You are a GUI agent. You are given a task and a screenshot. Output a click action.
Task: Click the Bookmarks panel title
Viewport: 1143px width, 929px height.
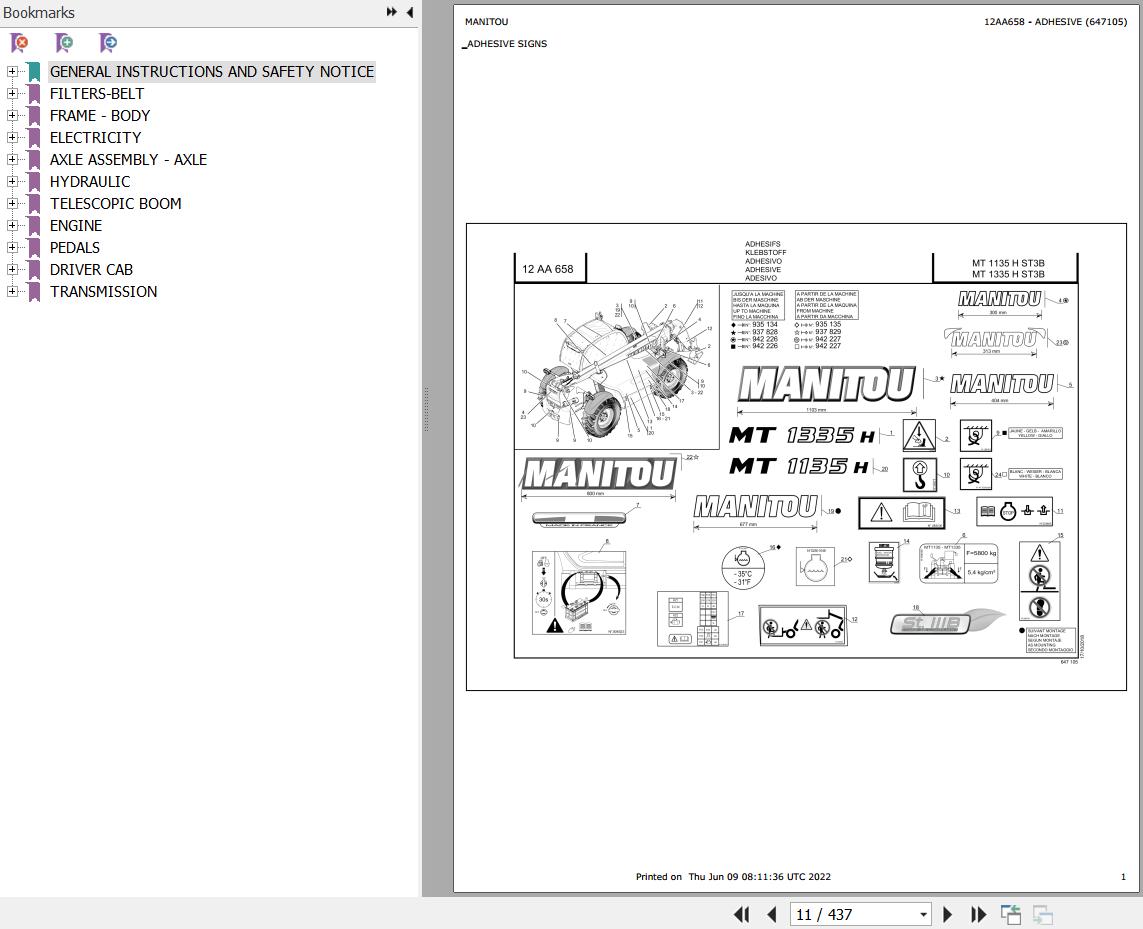click(39, 12)
